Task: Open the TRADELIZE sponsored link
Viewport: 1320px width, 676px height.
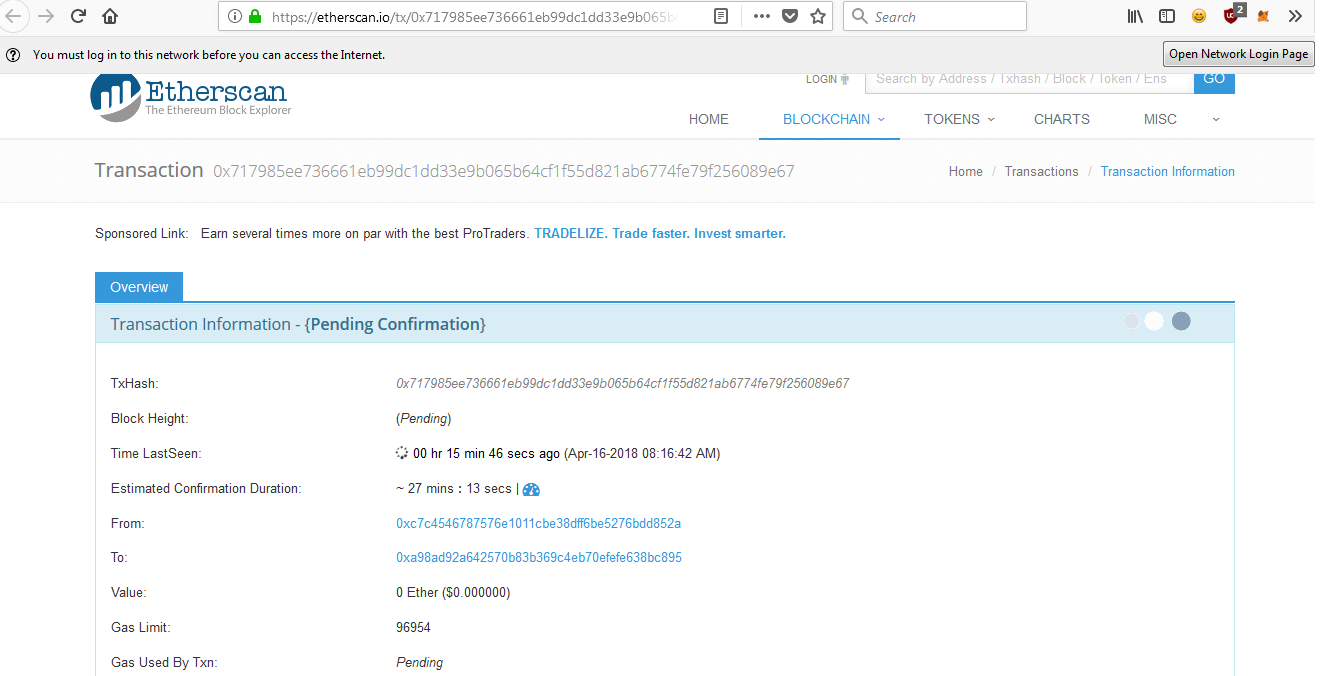Action: click(x=660, y=234)
